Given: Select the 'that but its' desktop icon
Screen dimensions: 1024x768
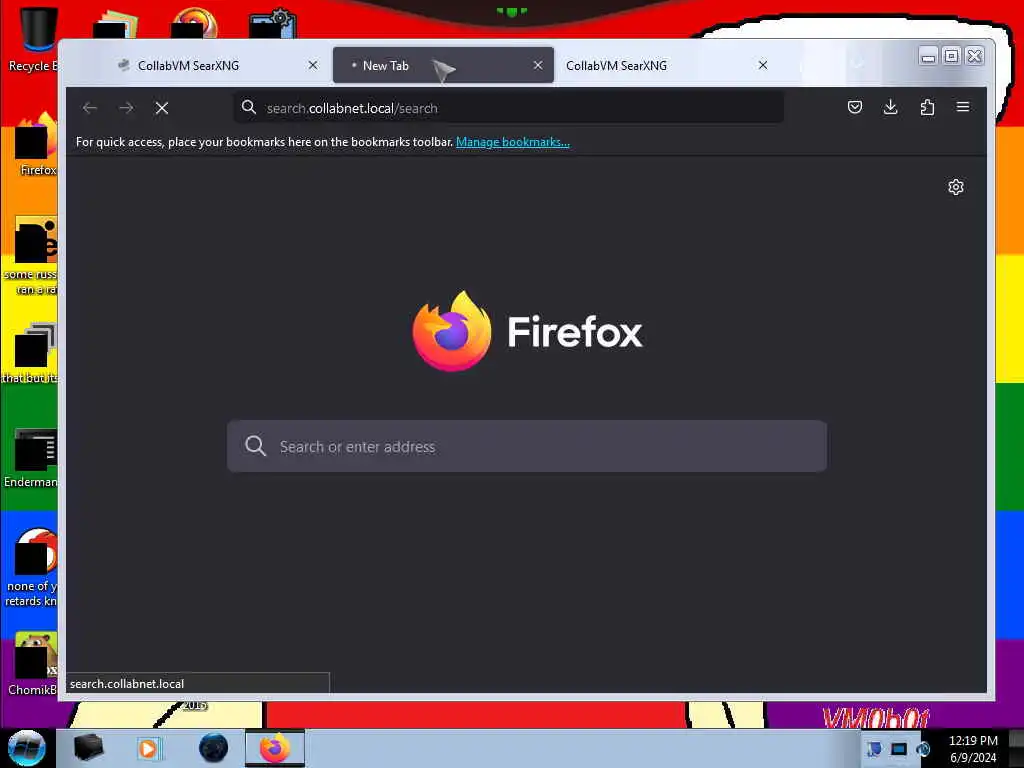Looking at the screenshot, I should tap(31, 353).
